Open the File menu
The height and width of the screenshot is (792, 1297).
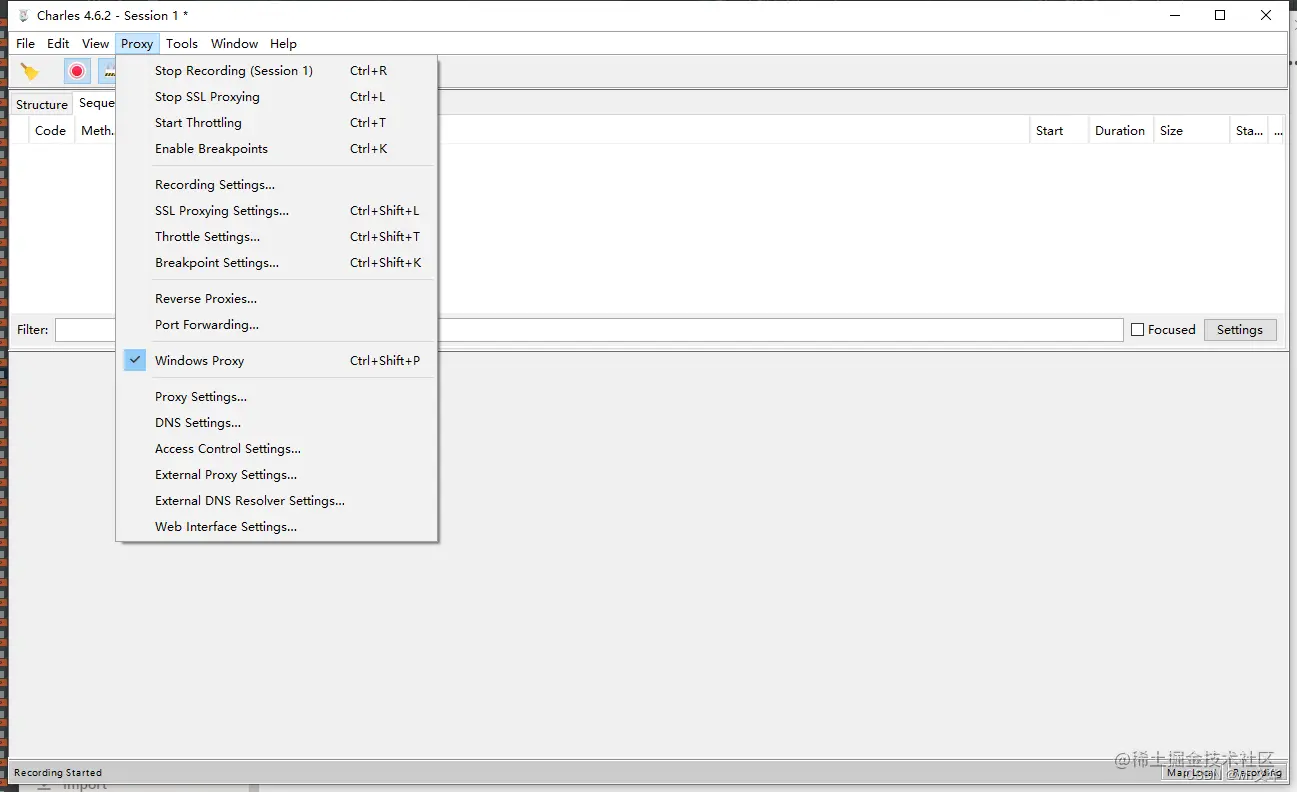26,44
